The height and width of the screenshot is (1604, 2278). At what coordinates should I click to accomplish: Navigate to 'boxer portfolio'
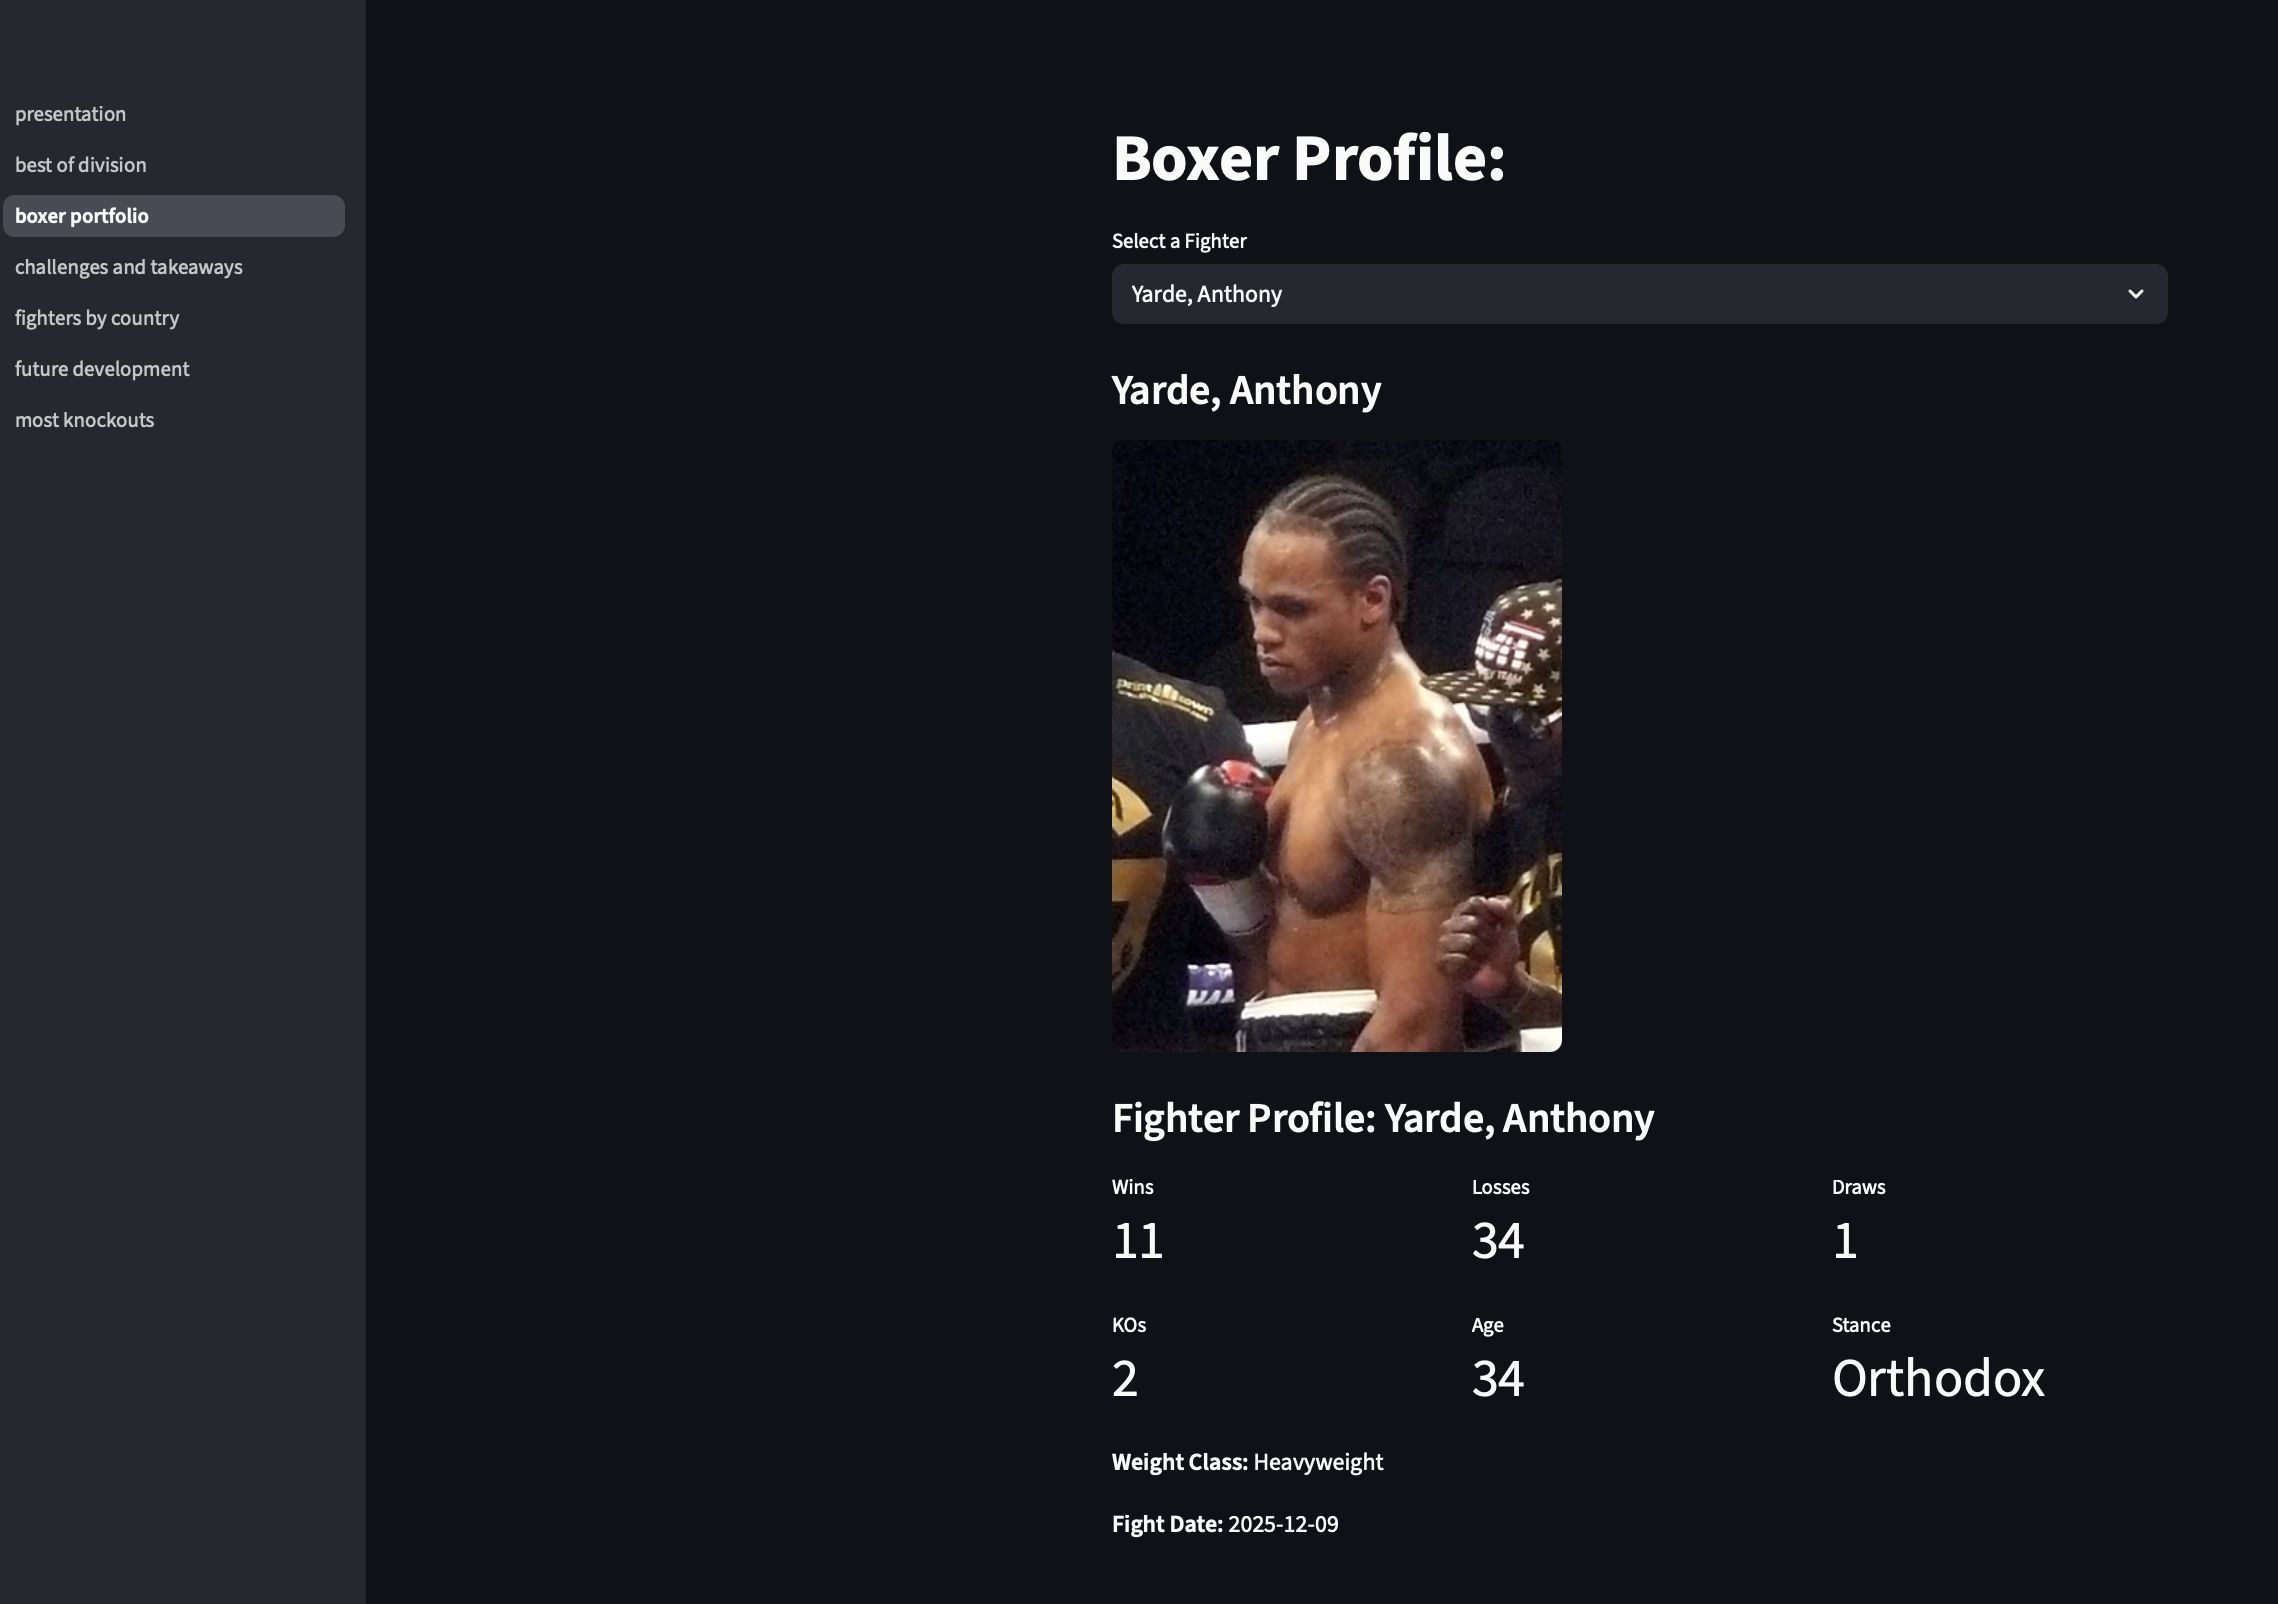82,215
